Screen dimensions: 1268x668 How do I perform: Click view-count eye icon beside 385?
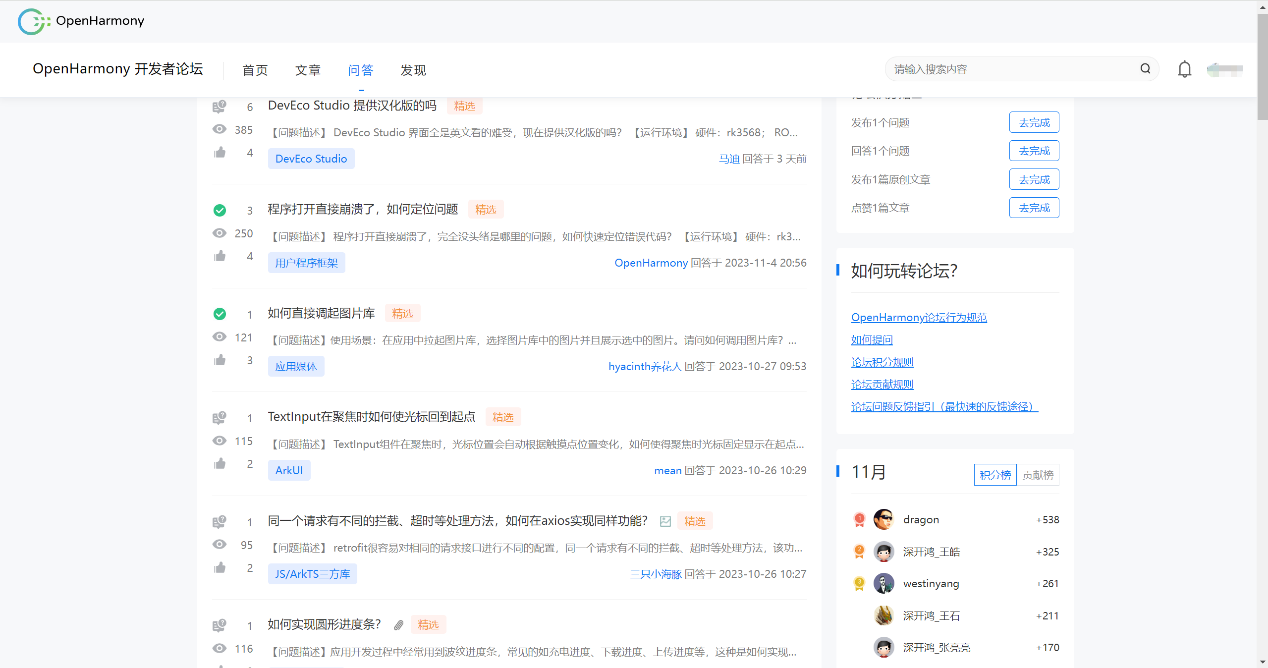pyautogui.click(x=219, y=130)
